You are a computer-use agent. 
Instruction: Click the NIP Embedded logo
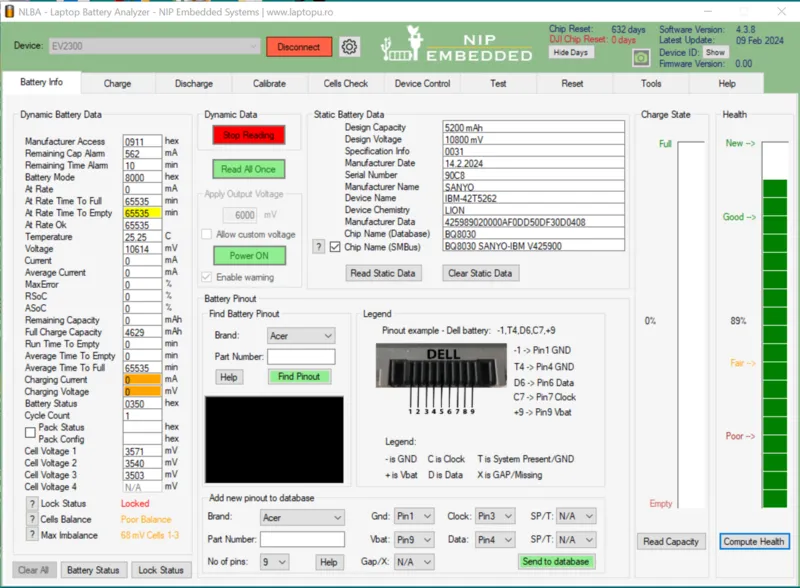(457, 45)
